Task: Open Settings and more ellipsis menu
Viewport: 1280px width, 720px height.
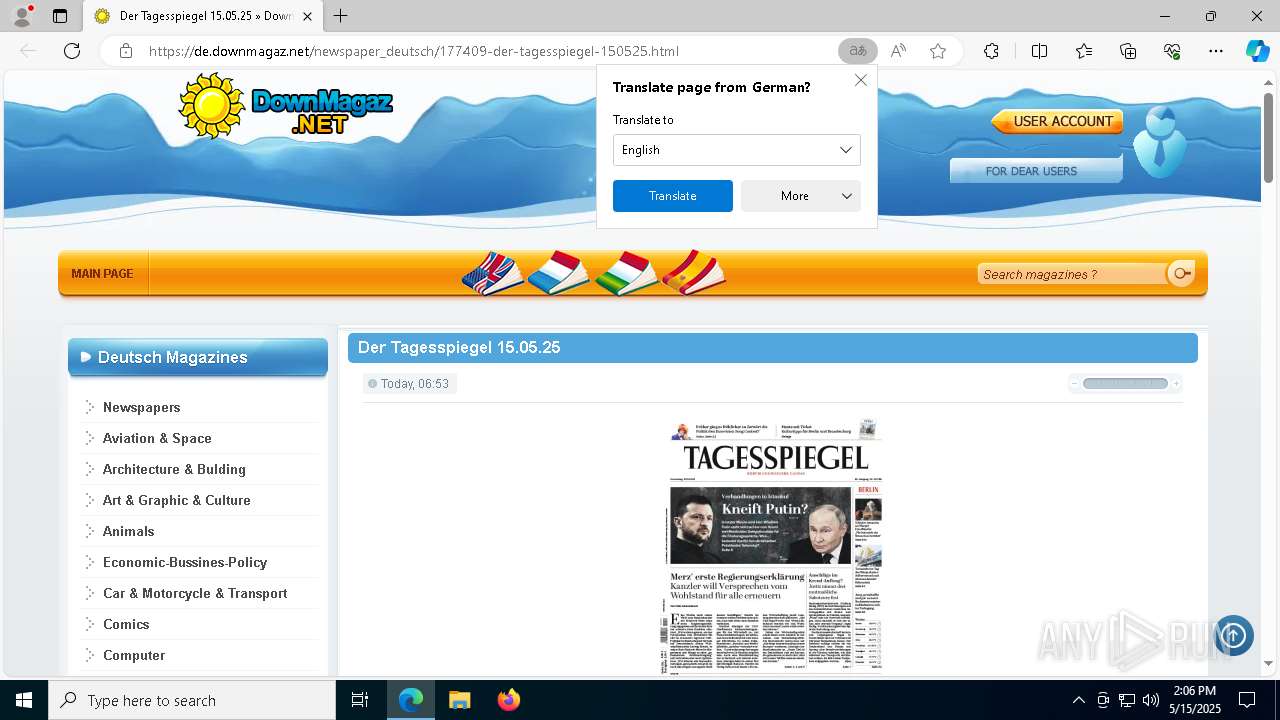Action: [x=1216, y=51]
